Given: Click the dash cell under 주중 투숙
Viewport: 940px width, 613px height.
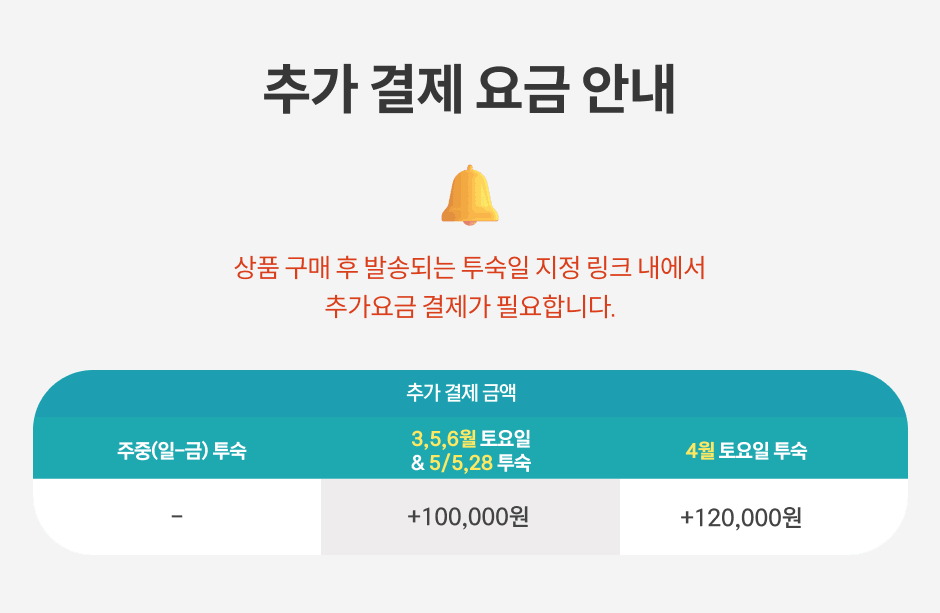Looking at the screenshot, I should click(x=177, y=517).
